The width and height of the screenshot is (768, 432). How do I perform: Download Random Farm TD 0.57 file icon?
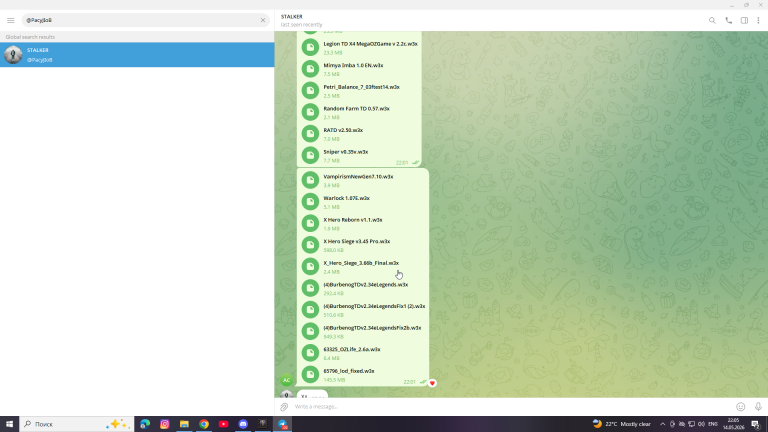(x=310, y=112)
